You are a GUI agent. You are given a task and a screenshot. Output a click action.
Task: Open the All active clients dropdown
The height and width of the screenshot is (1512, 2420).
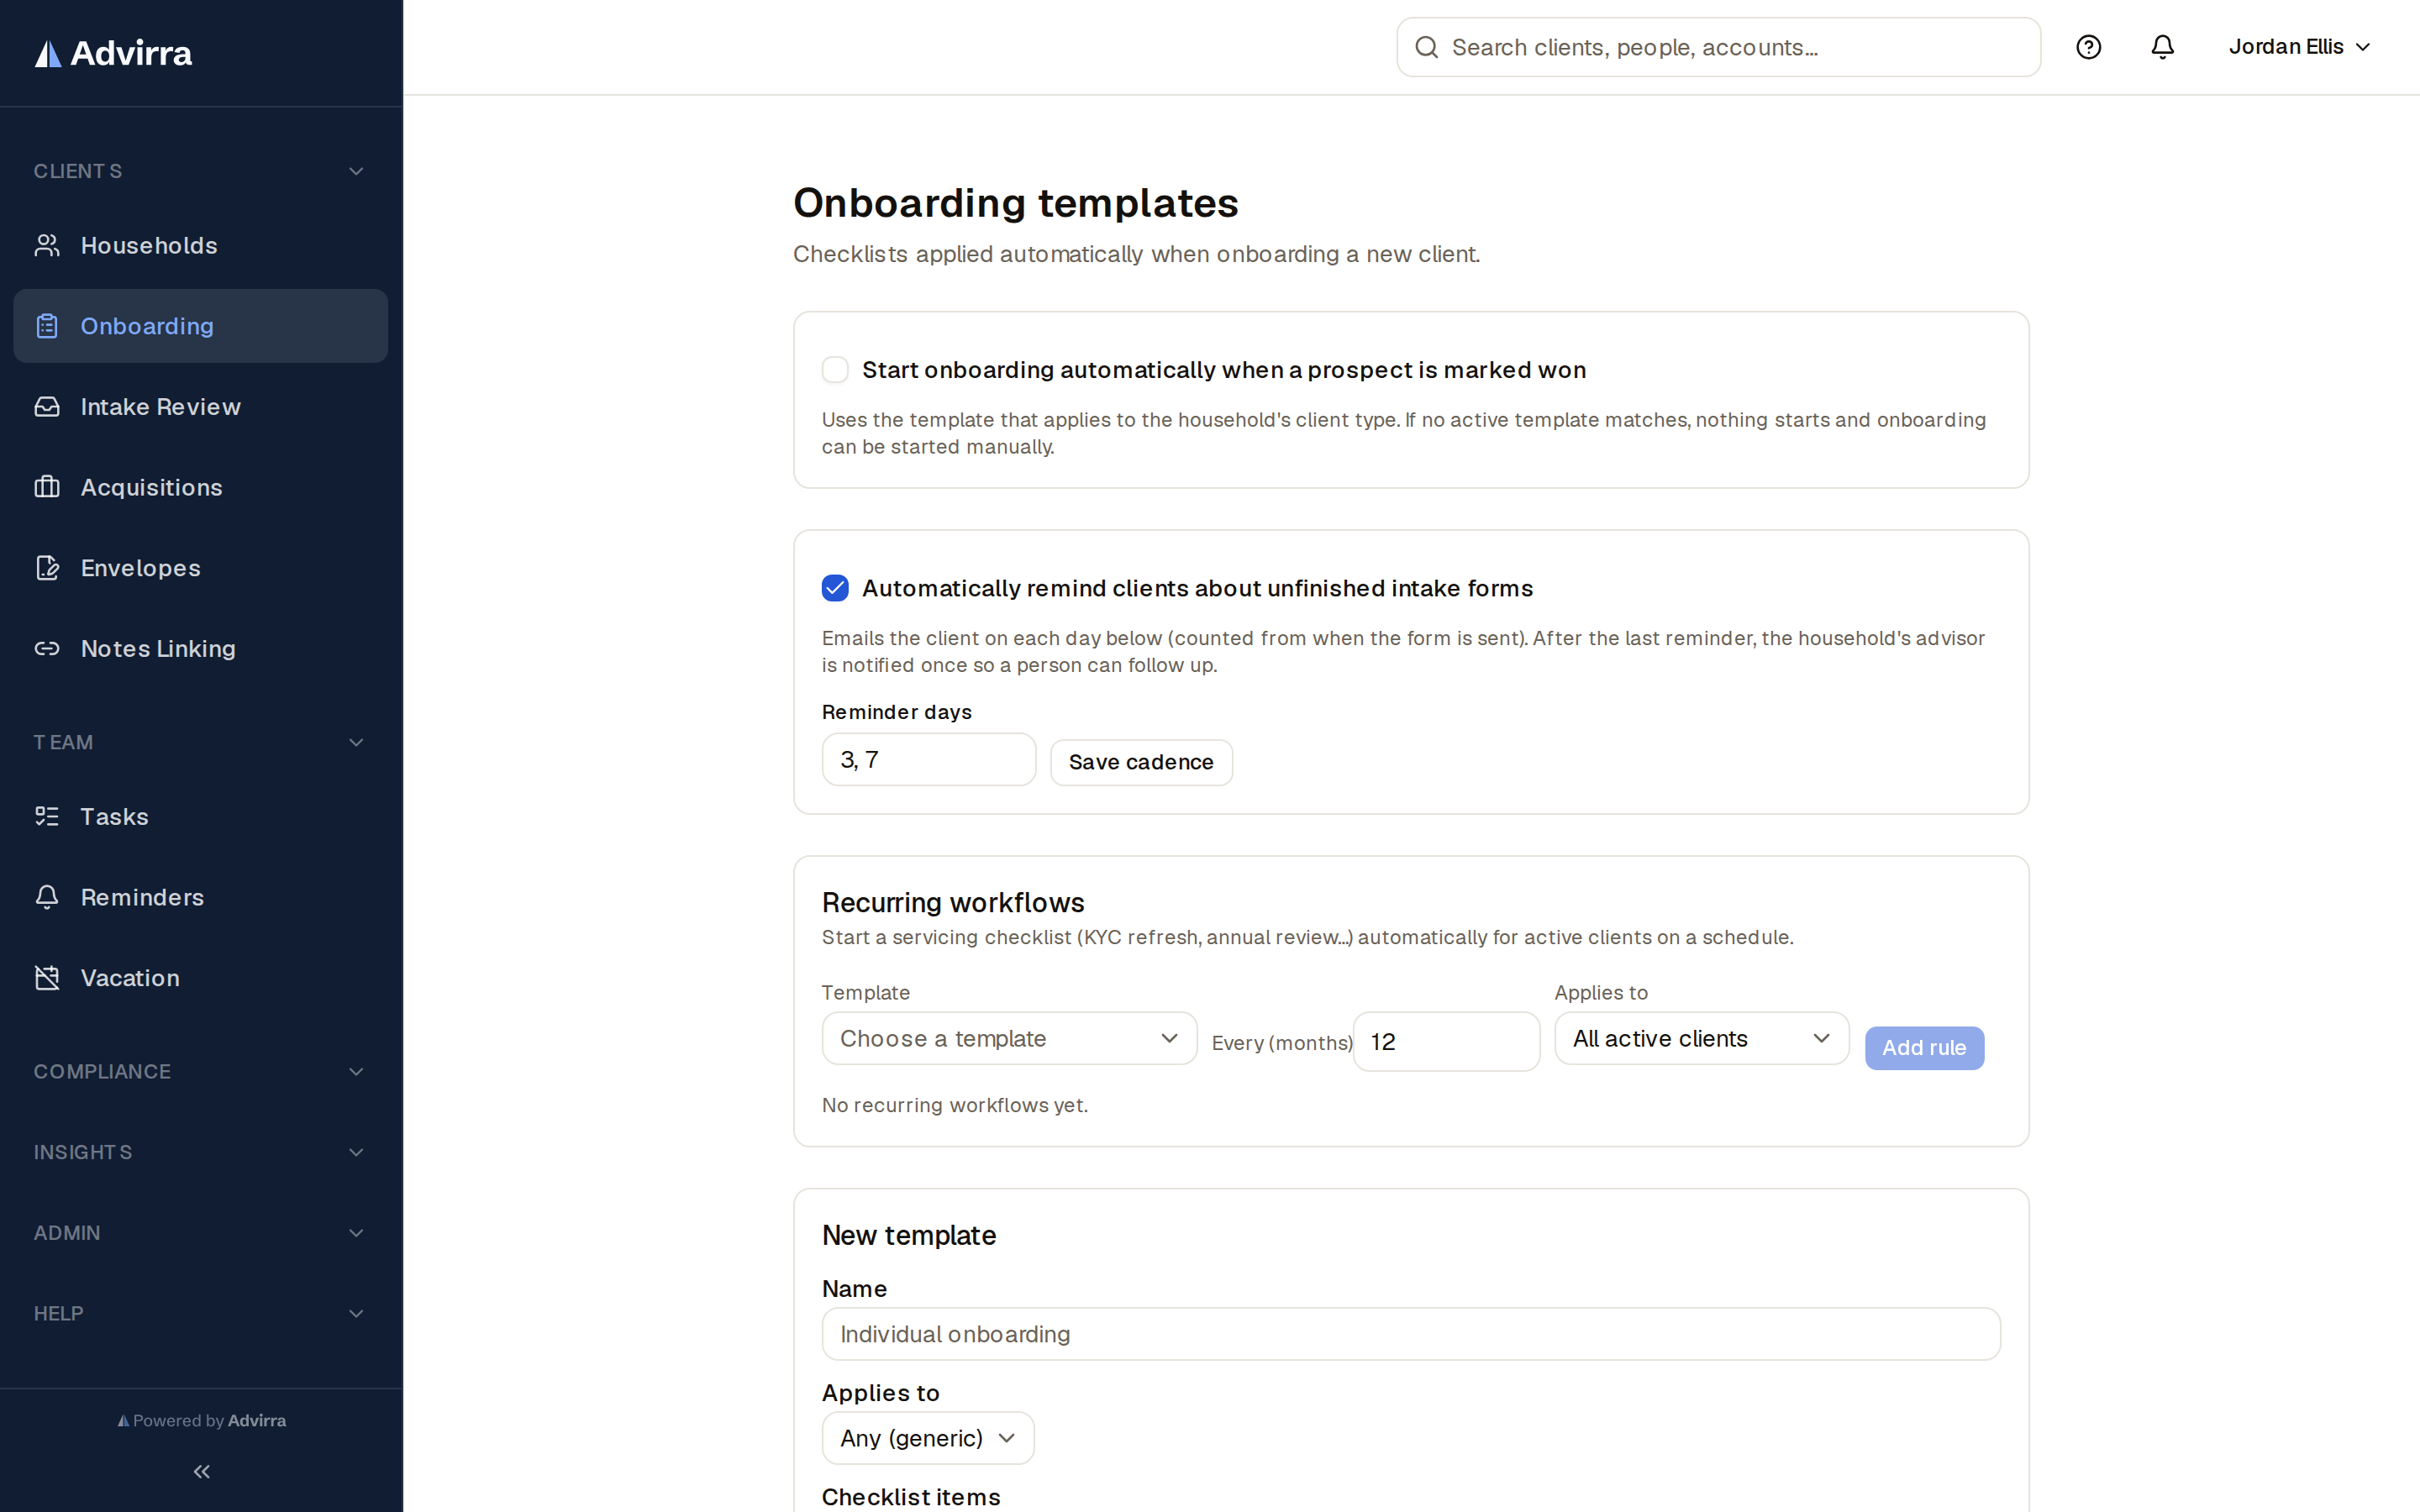1701,1038
